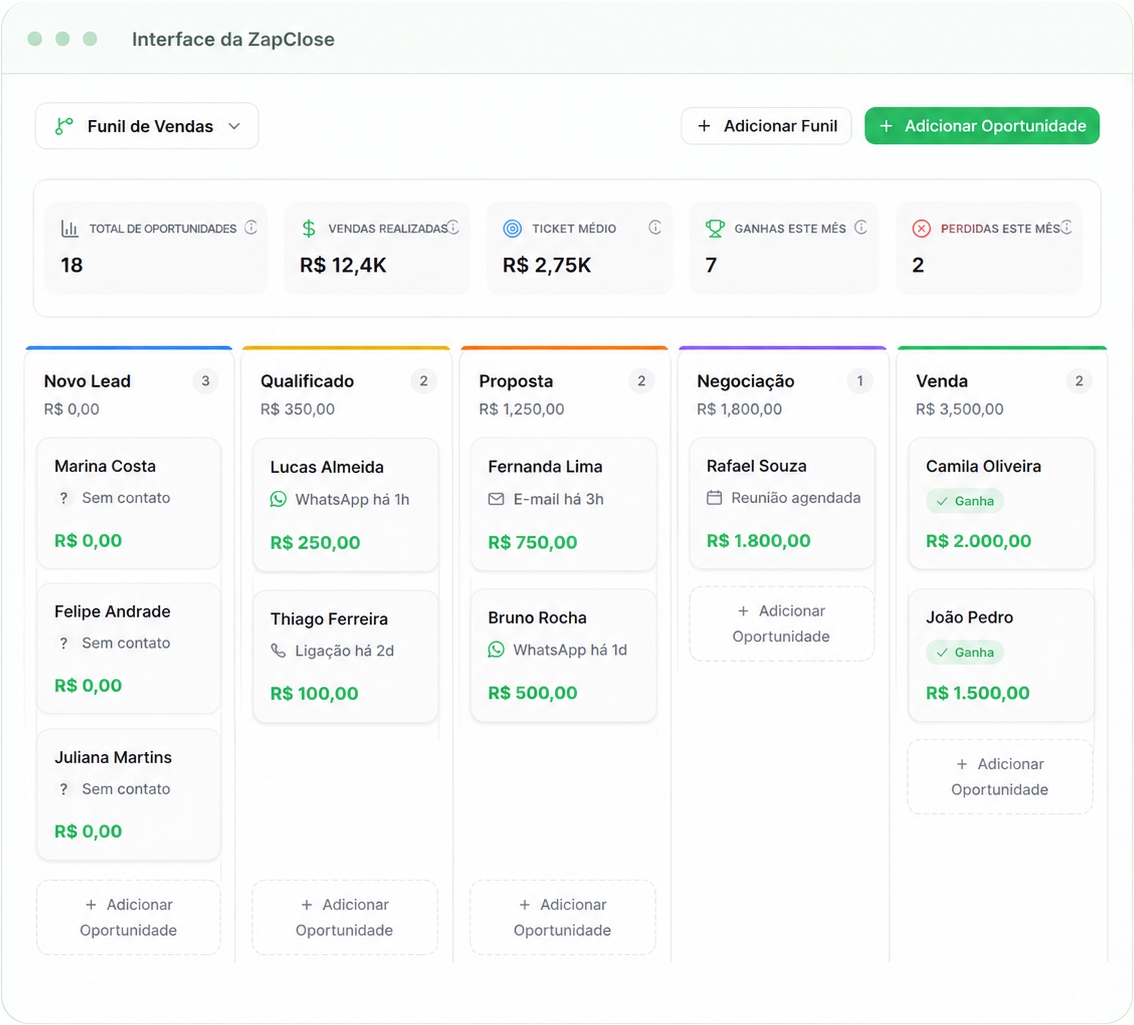1134x1025 pixels.
Task: Click the Funil de Vendas branch icon
Action: click(x=64, y=127)
